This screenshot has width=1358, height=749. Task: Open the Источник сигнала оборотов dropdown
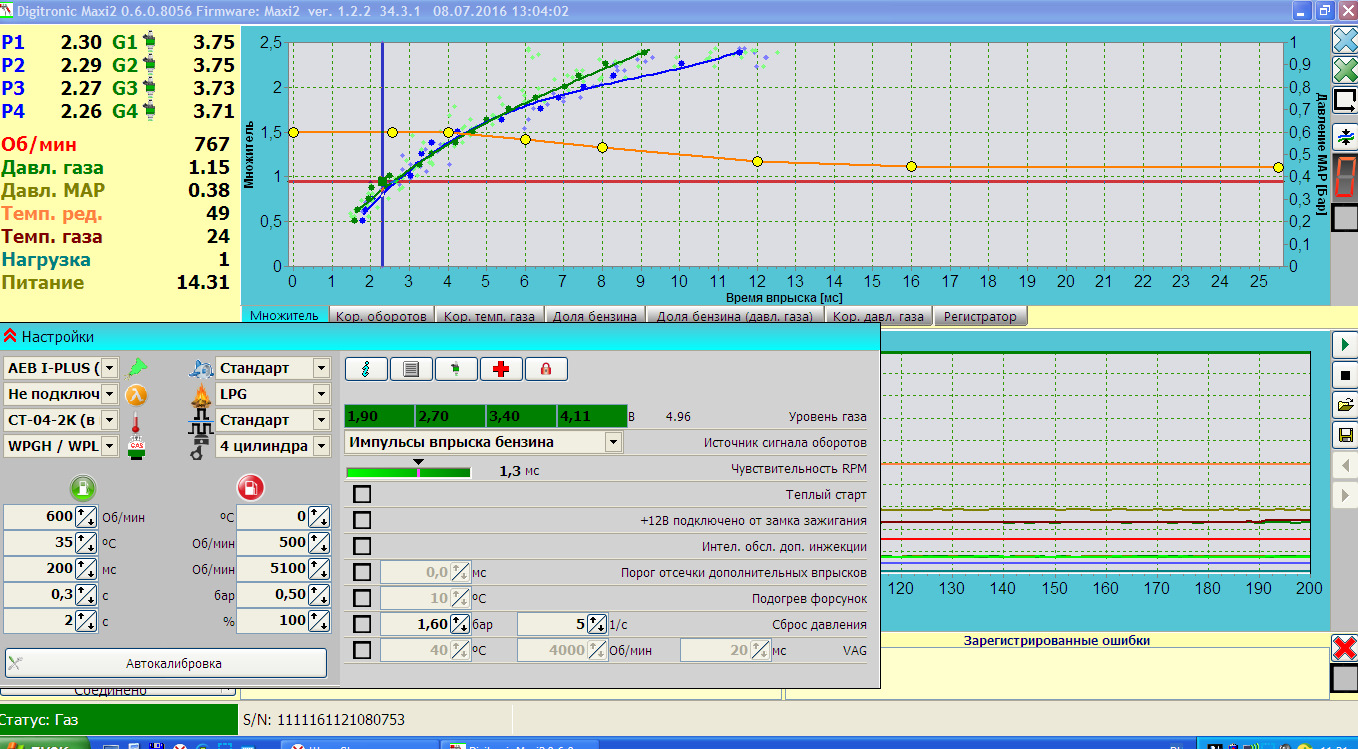click(x=613, y=442)
